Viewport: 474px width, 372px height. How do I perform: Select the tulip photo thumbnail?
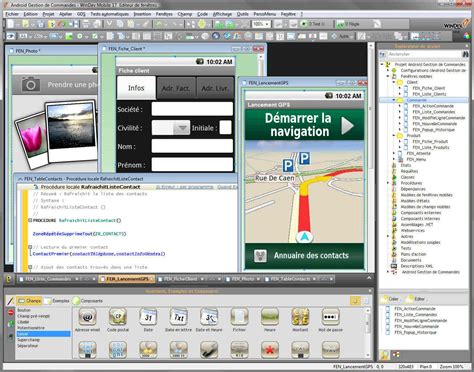[x=32, y=140]
